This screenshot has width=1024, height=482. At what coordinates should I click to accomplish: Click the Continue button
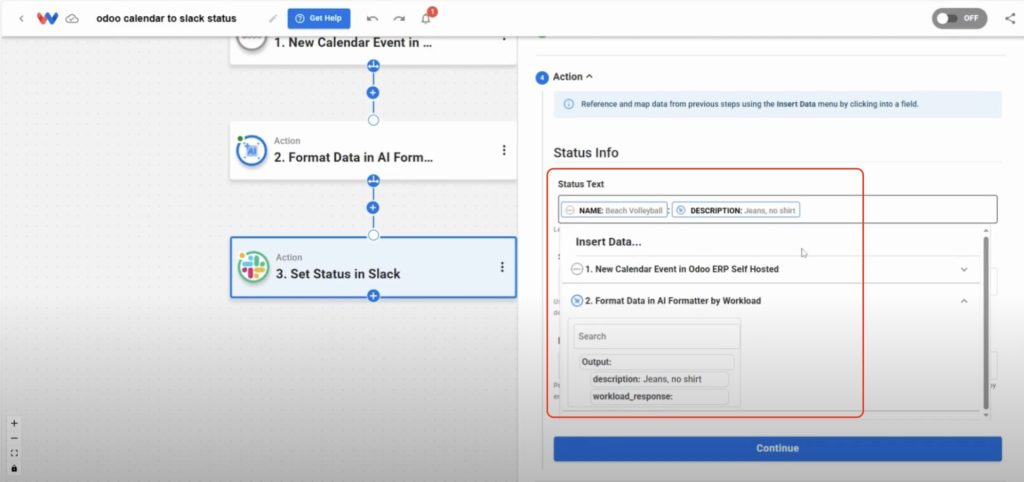777,449
